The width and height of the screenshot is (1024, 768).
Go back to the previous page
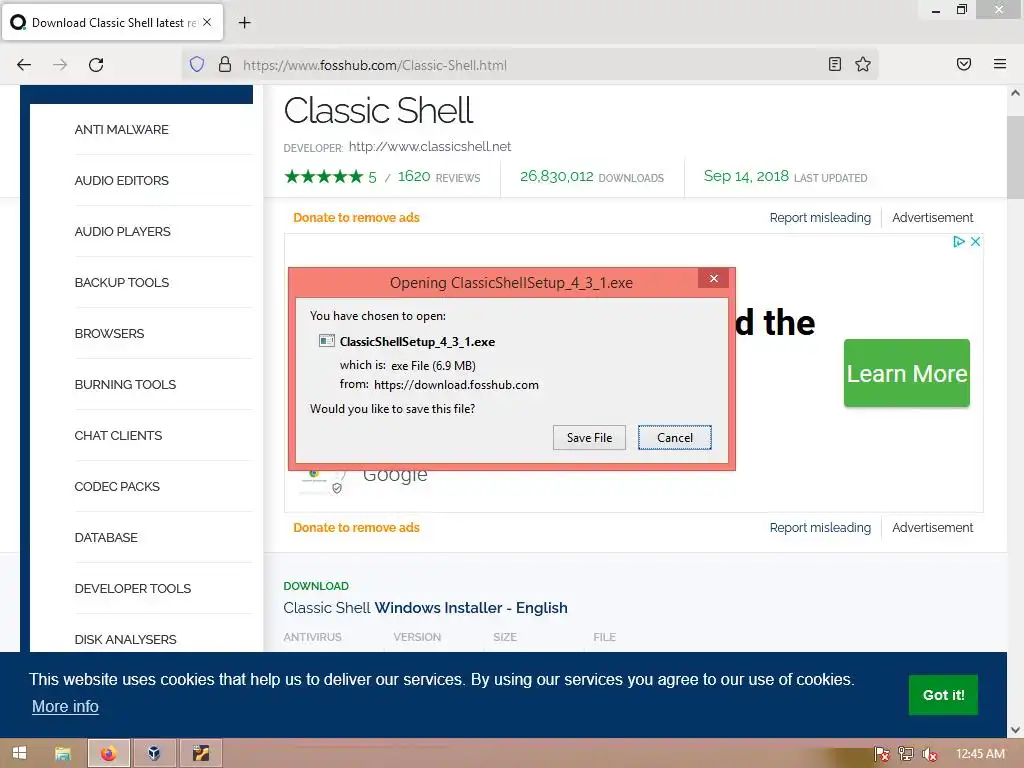pyautogui.click(x=24, y=65)
